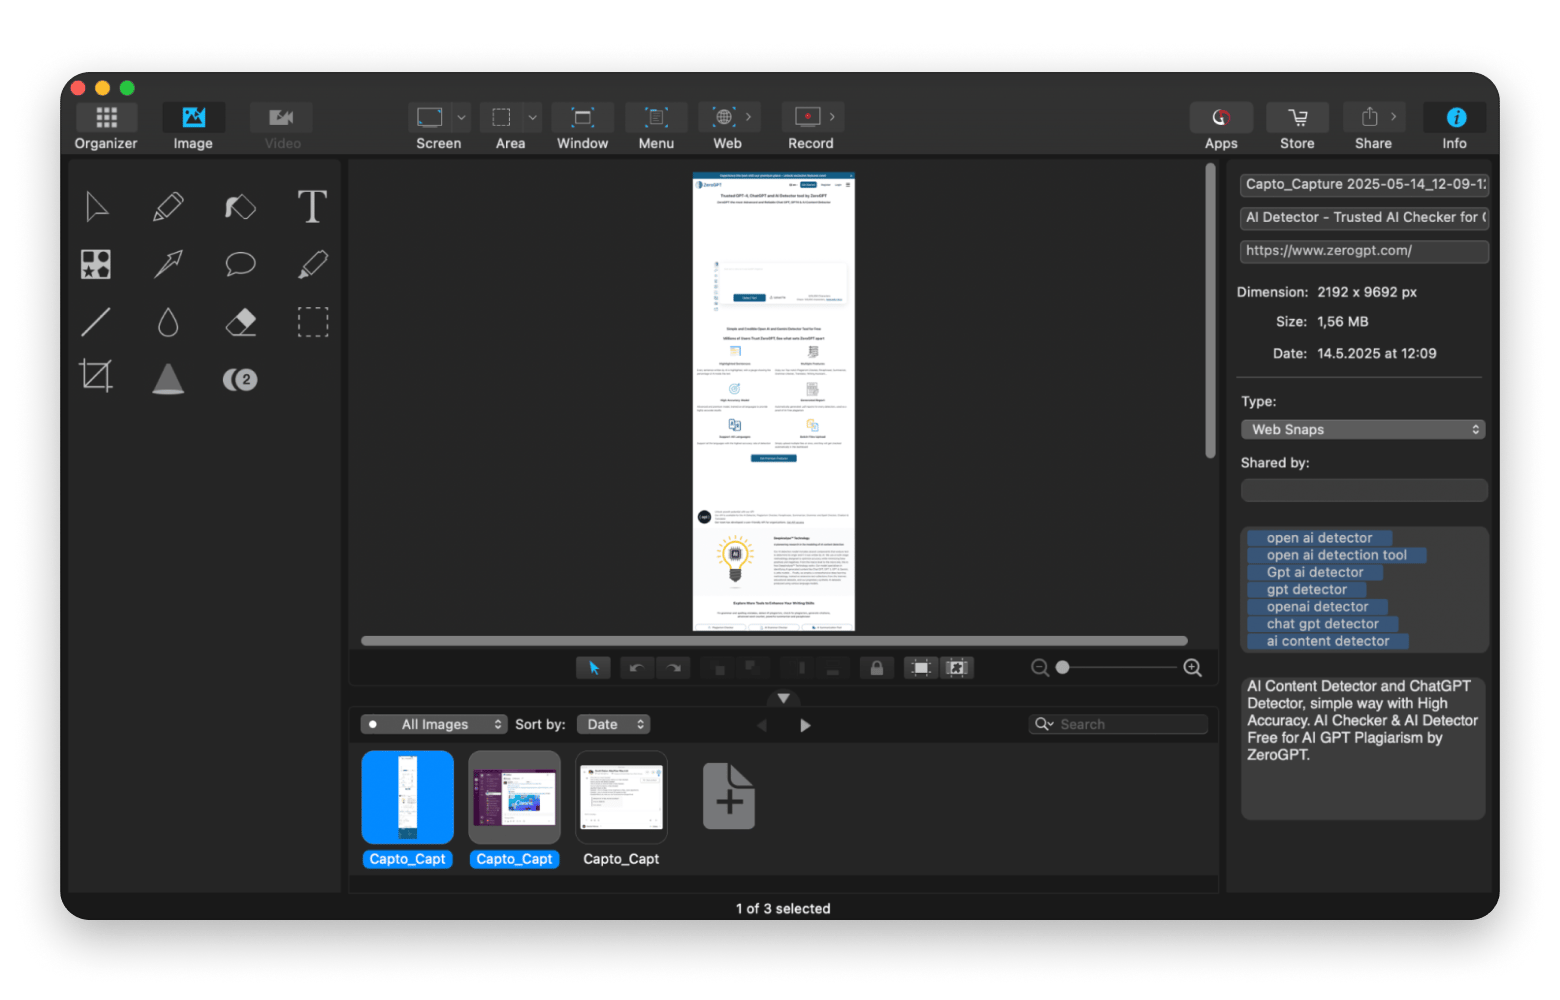Expand the Sort by Date dropdown
This screenshot has height=1000, width=1560.
[613, 724]
